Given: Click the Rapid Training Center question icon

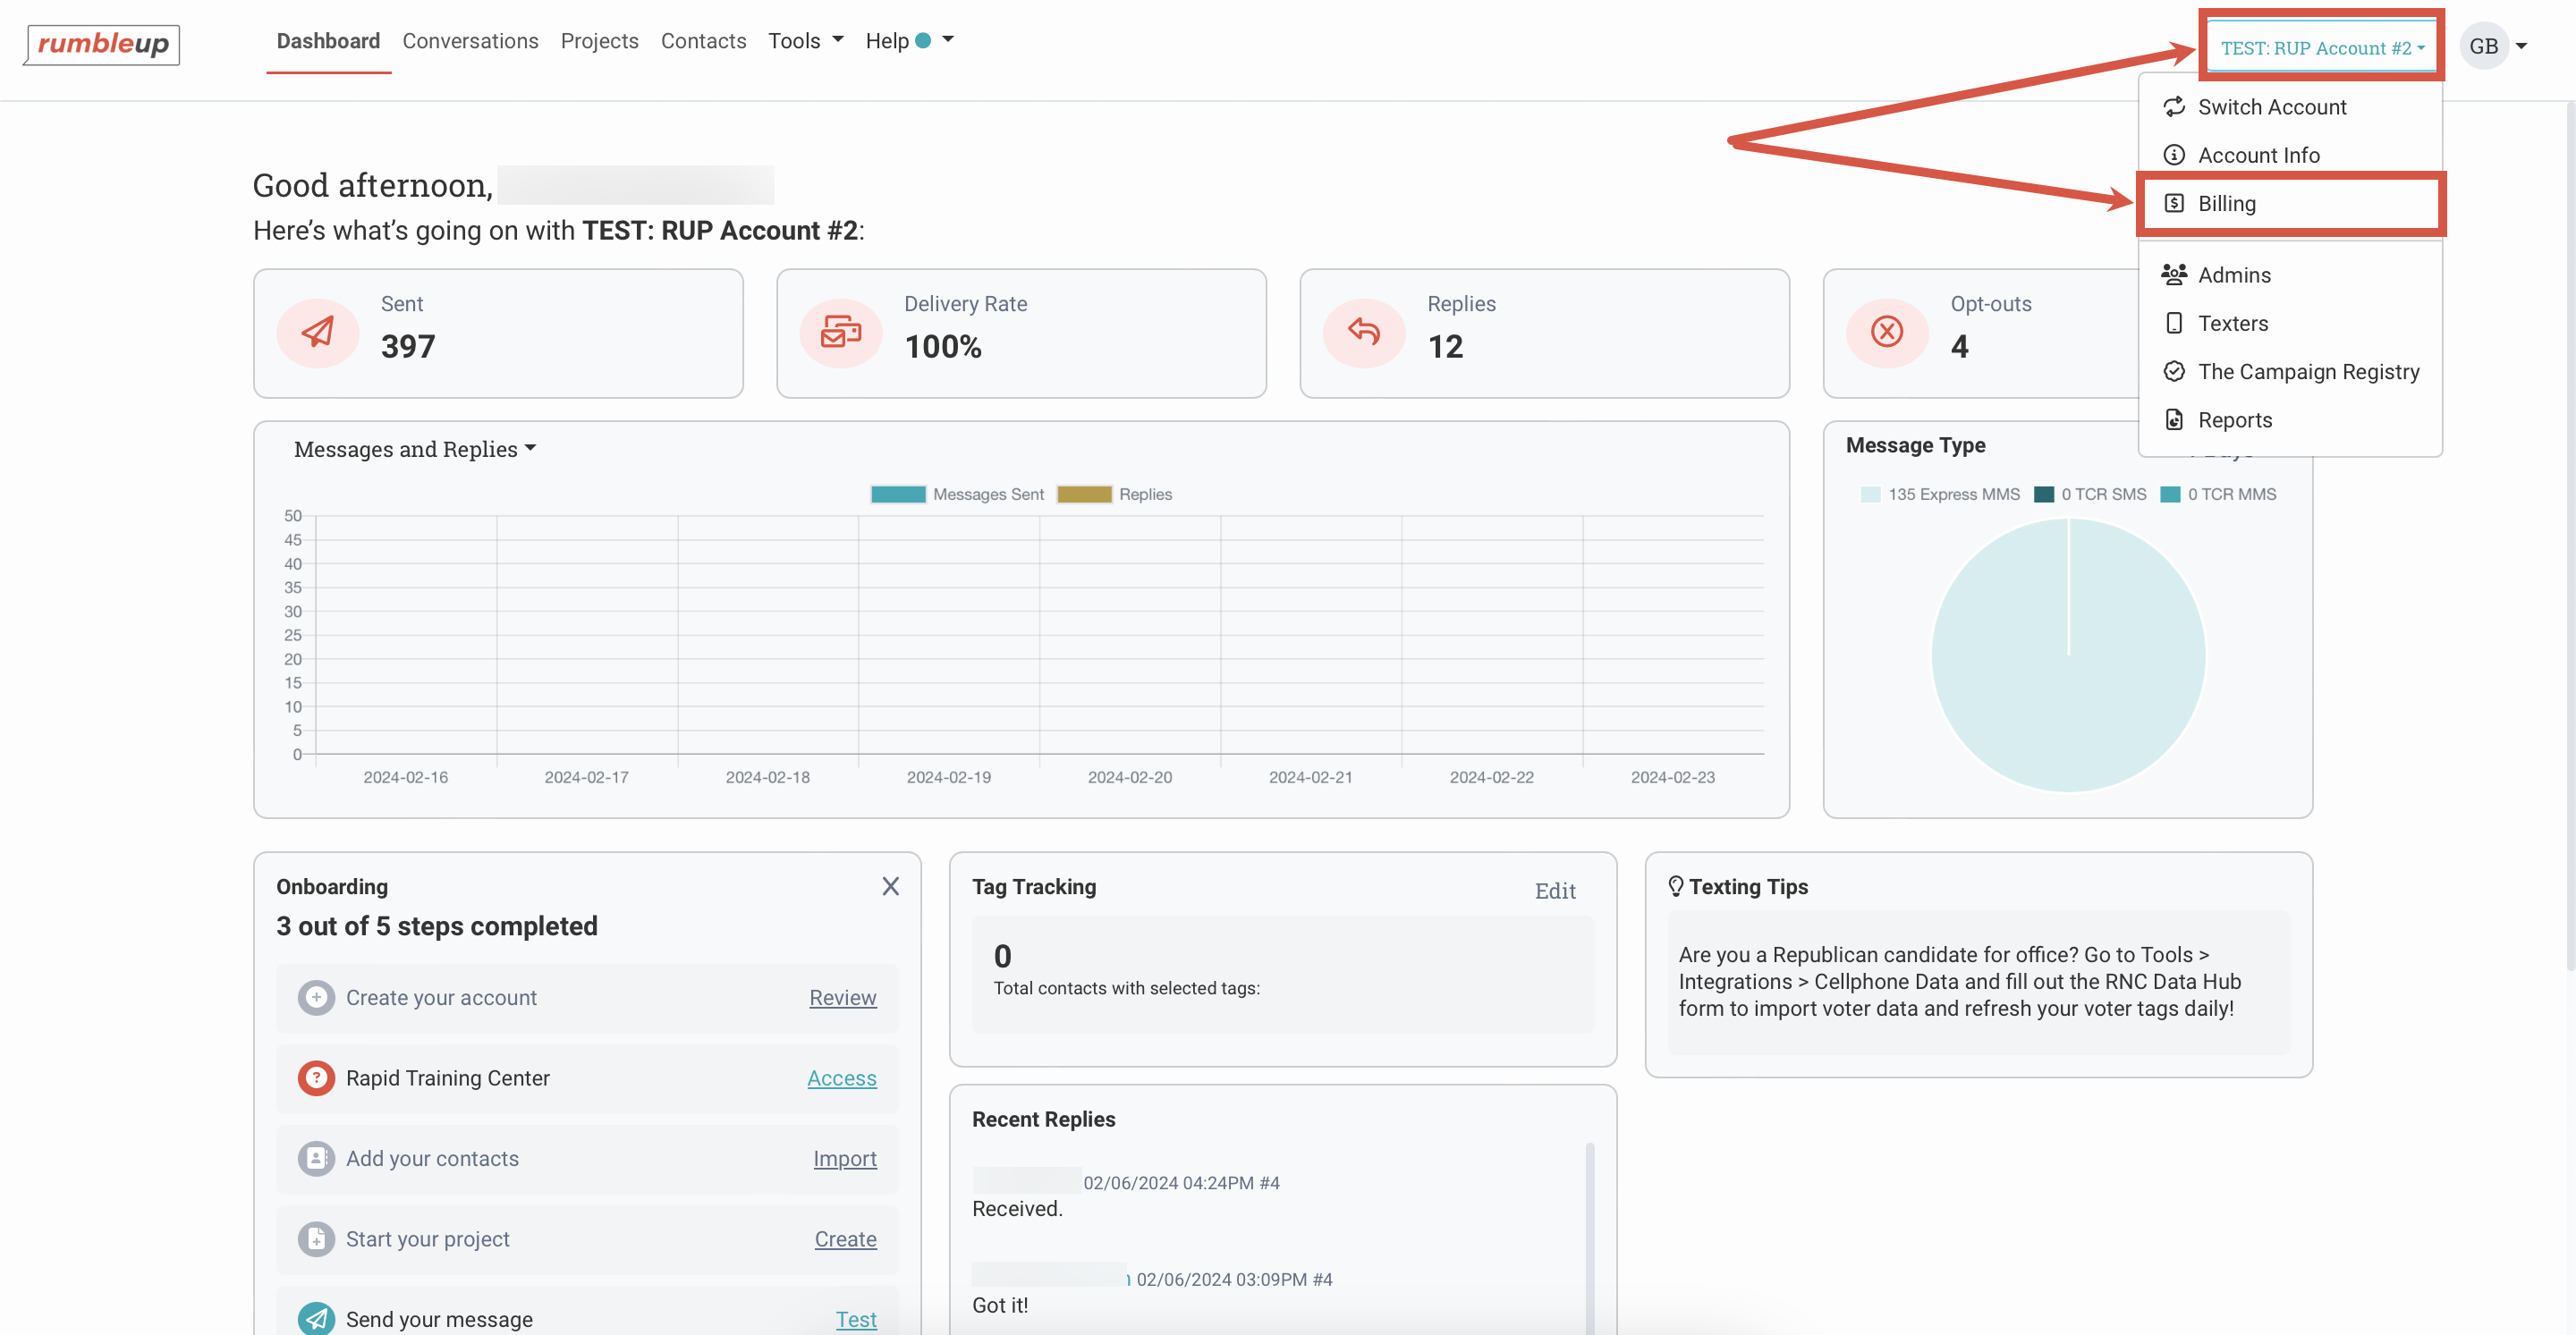Looking at the screenshot, I should coord(316,1078).
